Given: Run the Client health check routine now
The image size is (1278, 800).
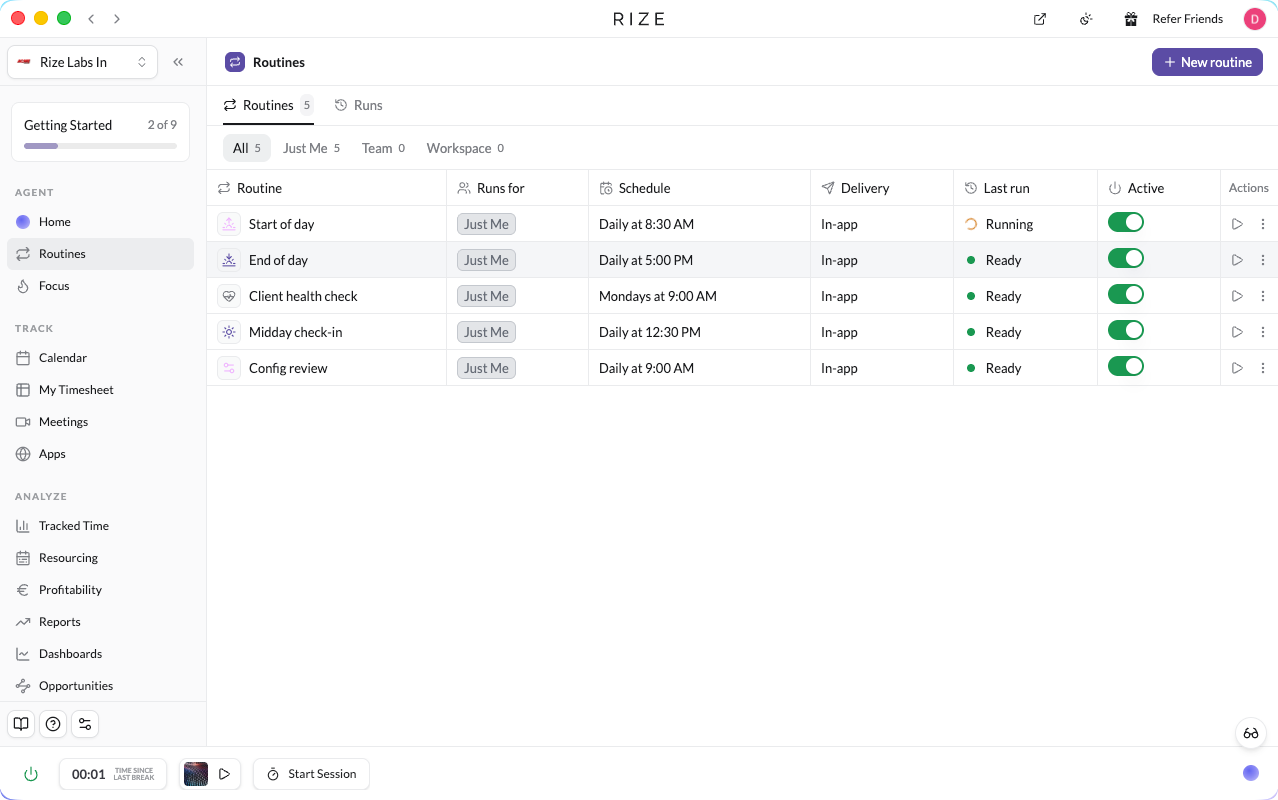Looking at the screenshot, I should point(1237,296).
